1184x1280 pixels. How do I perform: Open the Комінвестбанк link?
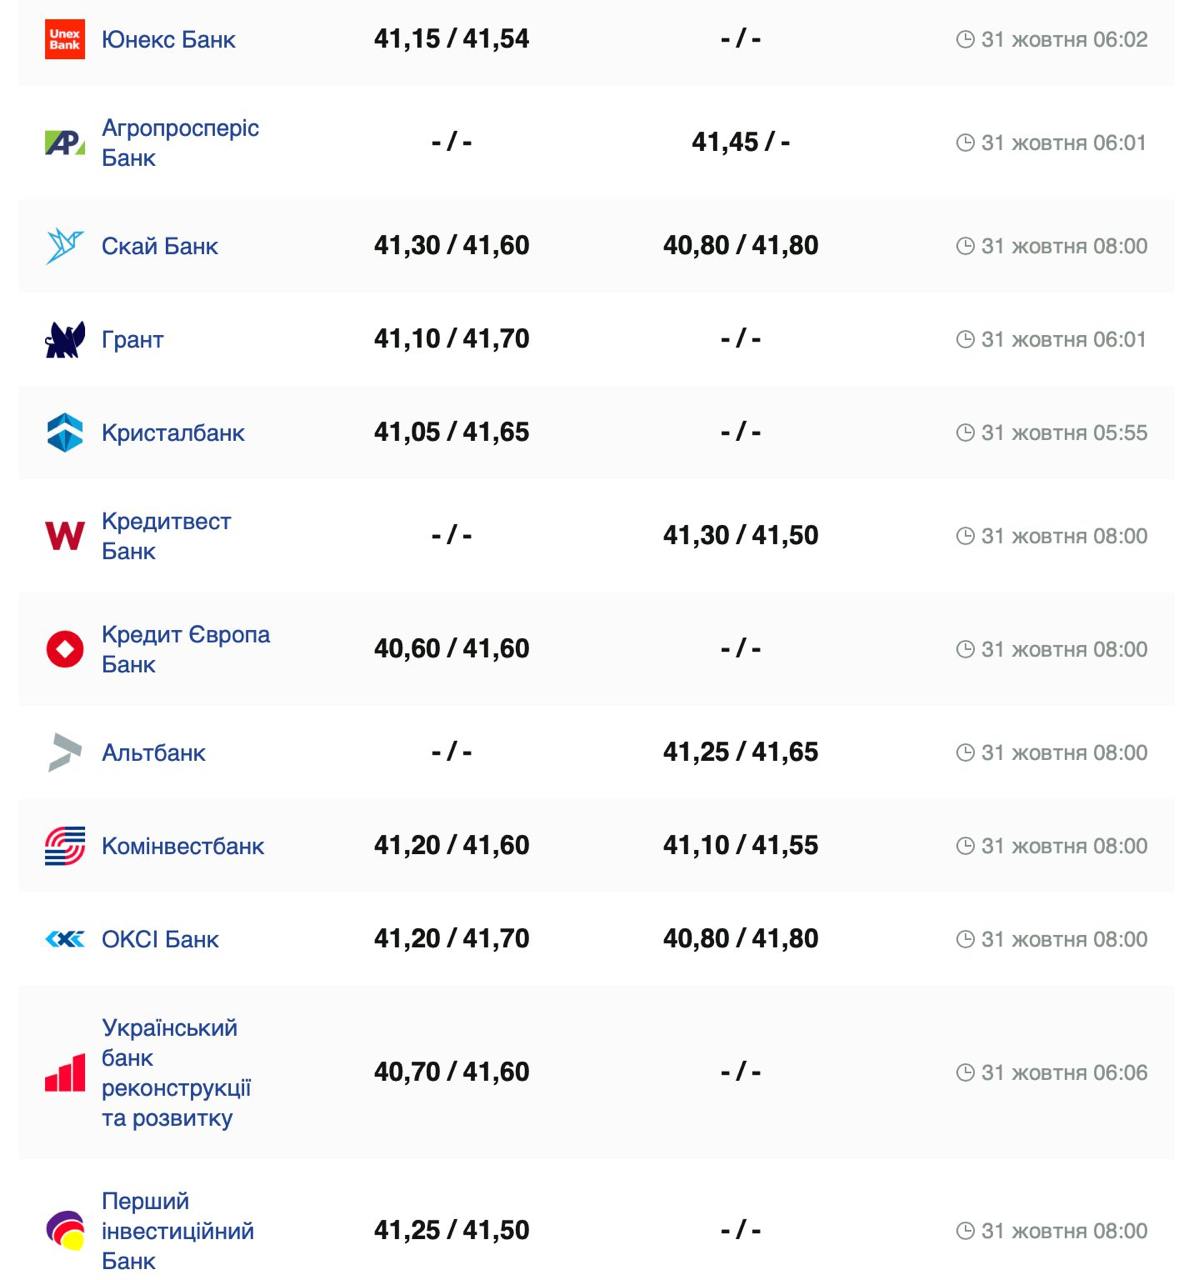click(183, 846)
